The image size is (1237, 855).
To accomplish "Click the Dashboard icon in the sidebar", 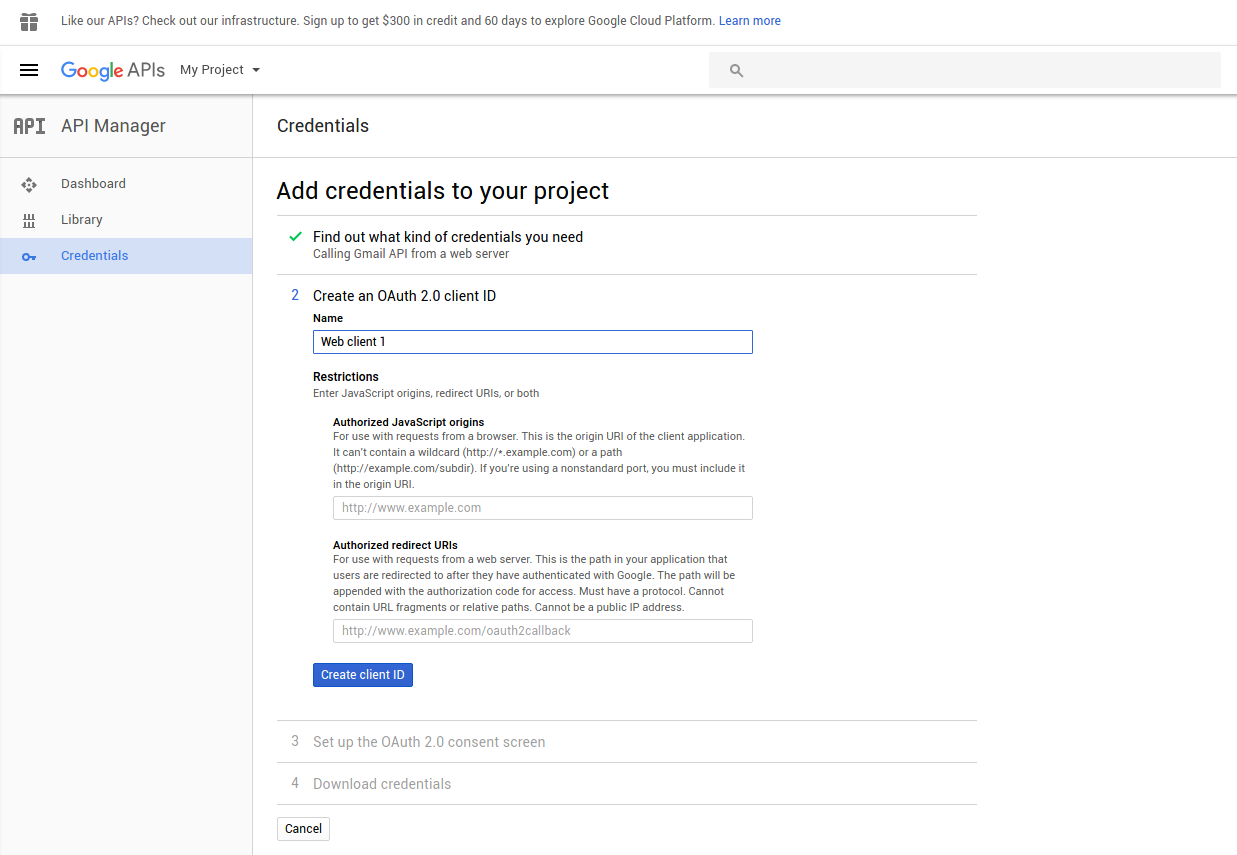I will coord(29,184).
